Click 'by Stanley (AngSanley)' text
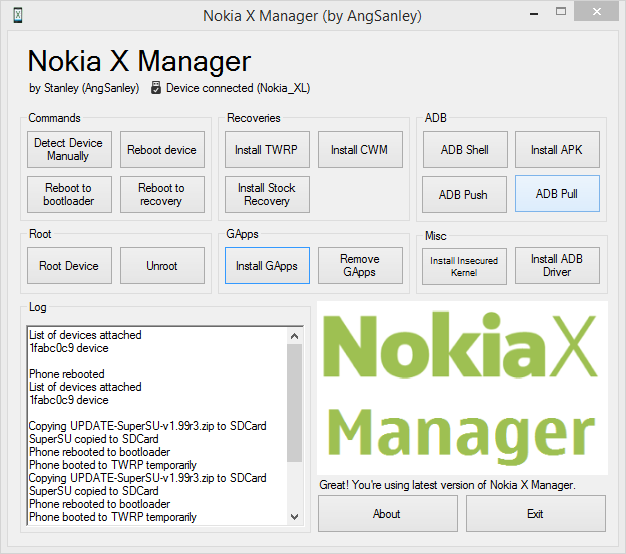The height and width of the screenshot is (554, 626). coord(84,88)
